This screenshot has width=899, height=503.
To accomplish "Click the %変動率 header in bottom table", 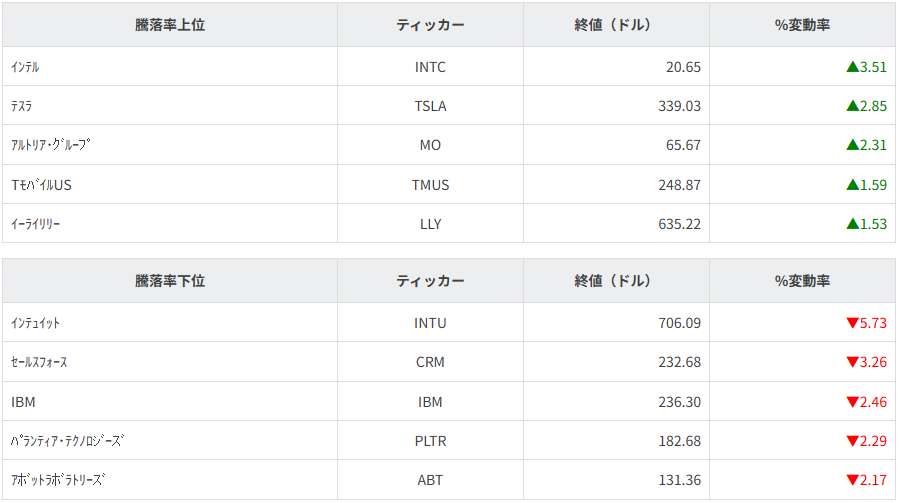I will [802, 281].
